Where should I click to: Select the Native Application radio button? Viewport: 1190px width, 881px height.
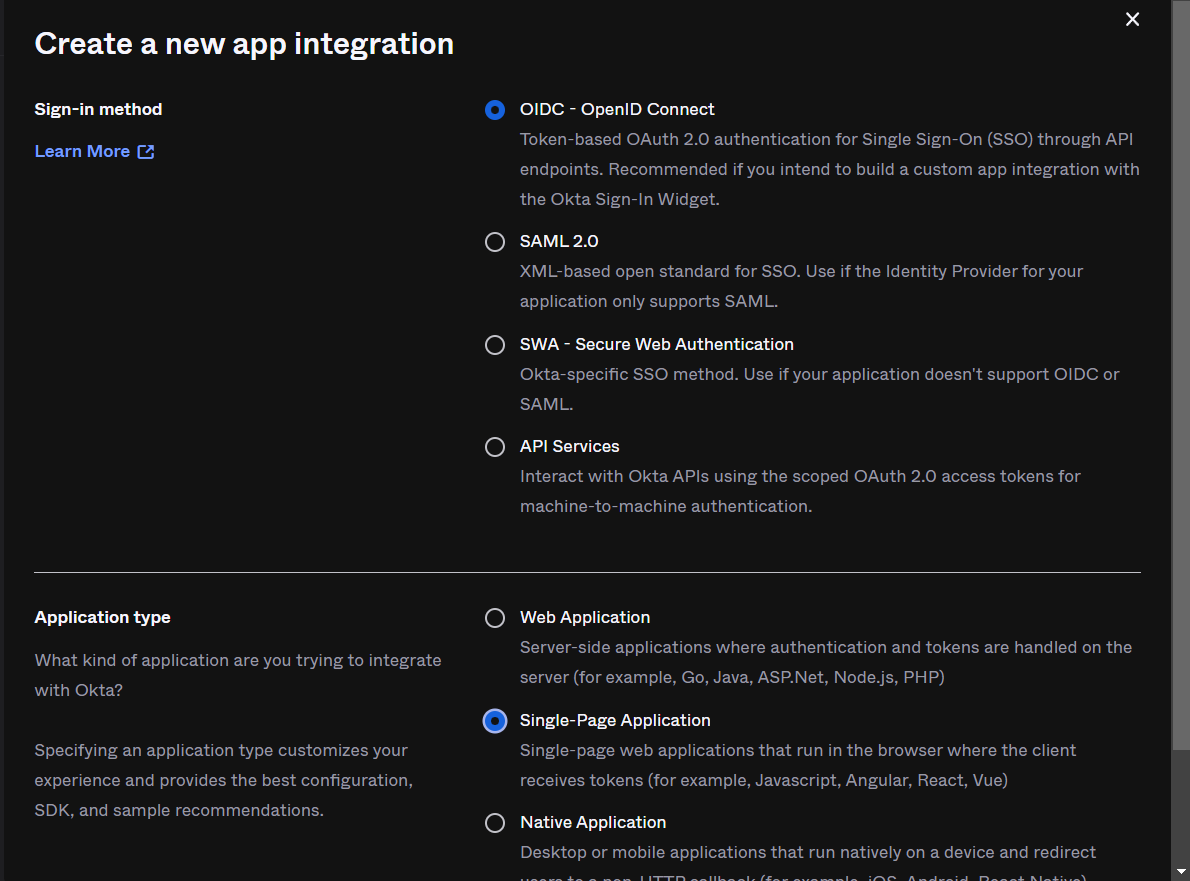[x=495, y=823]
